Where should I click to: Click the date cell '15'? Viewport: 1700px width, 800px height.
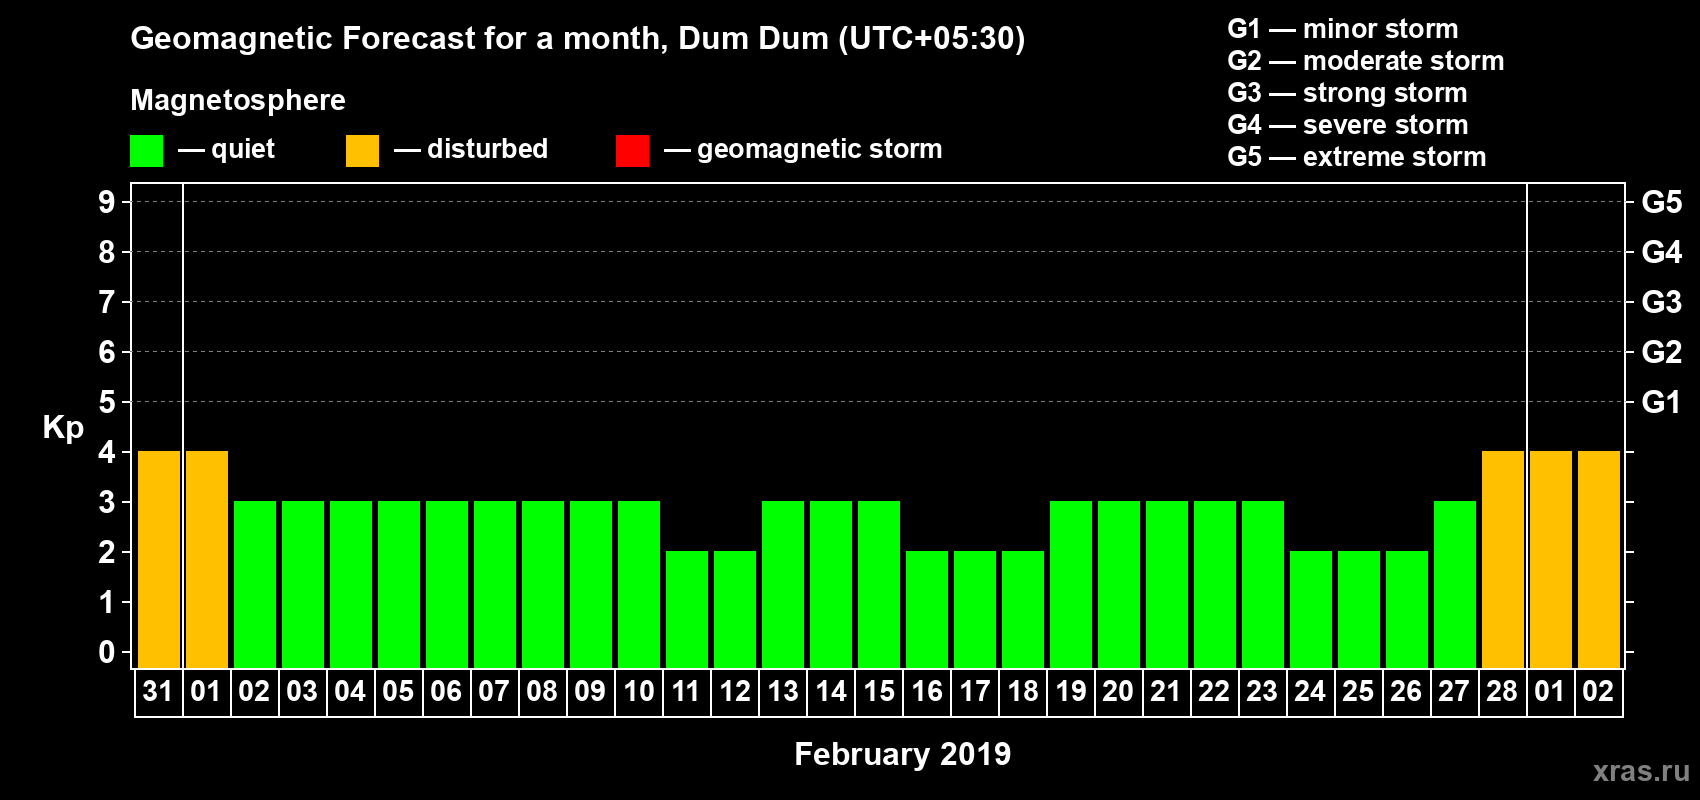(x=879, y=692)
